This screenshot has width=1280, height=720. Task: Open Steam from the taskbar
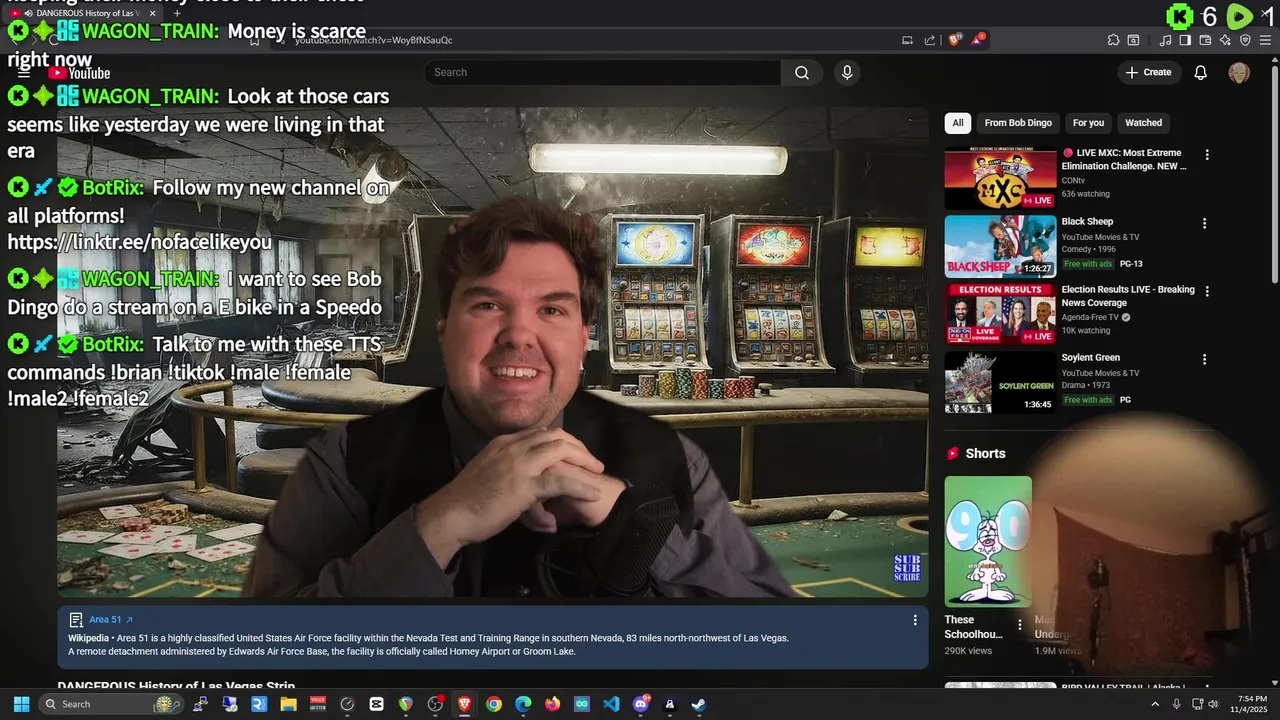click(699, 704)
